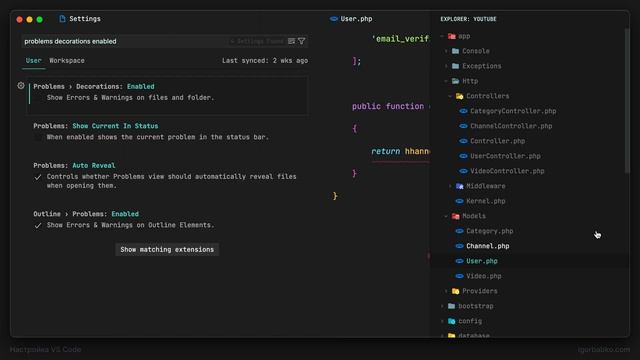Click the User.php tab PHP icon
This screenshot has width=640, height=360.
(334, 19)
